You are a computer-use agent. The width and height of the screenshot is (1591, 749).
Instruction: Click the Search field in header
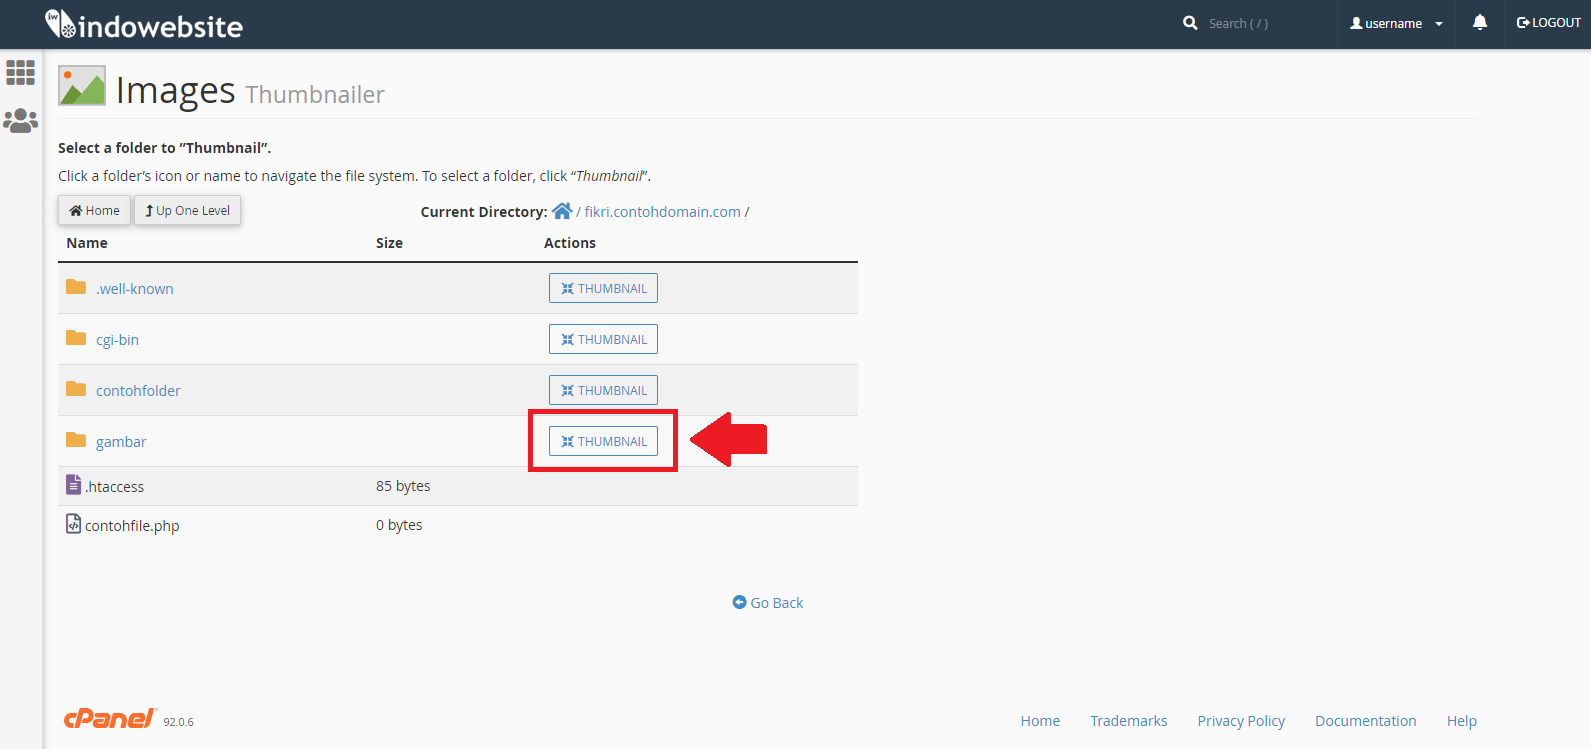click(x=1238, y=23)
